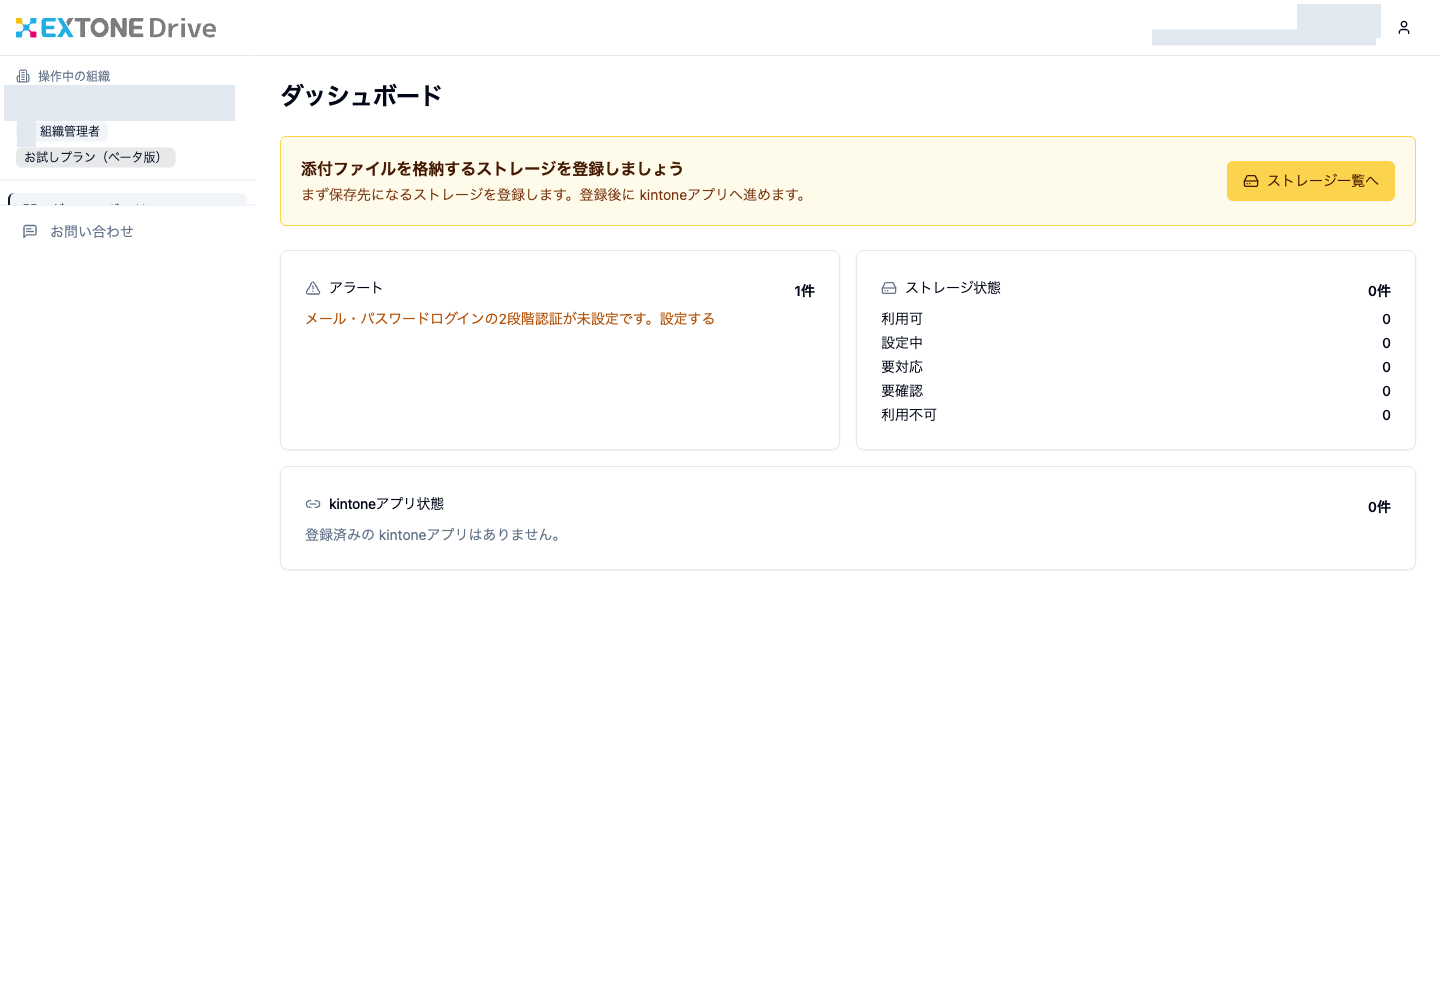Select the ダッシュボード page title

(x=361, y=96)
